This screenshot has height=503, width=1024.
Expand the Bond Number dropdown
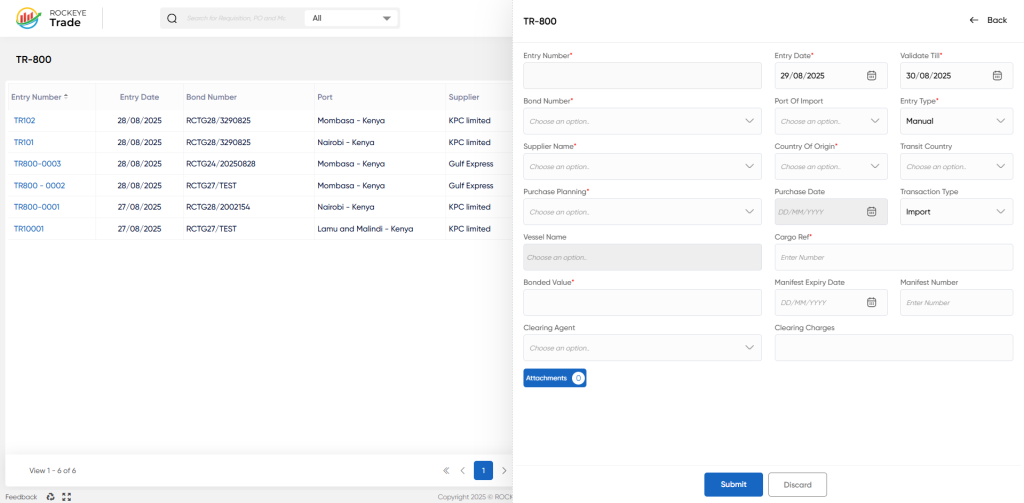click(x=642, y=122)
